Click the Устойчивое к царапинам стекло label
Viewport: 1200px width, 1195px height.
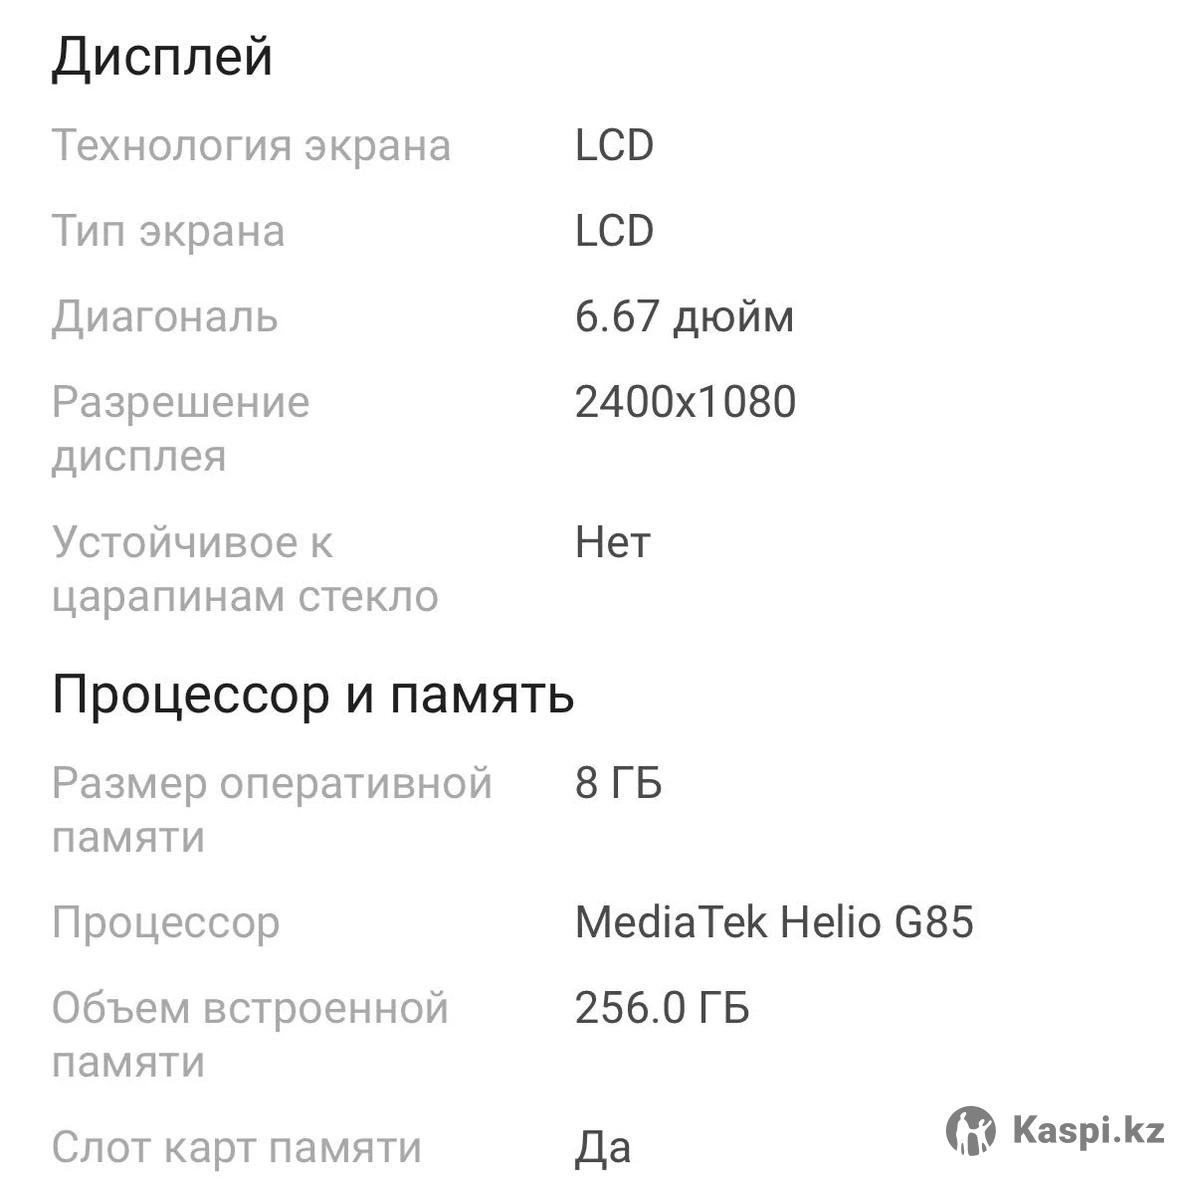[x=245, y=569]
